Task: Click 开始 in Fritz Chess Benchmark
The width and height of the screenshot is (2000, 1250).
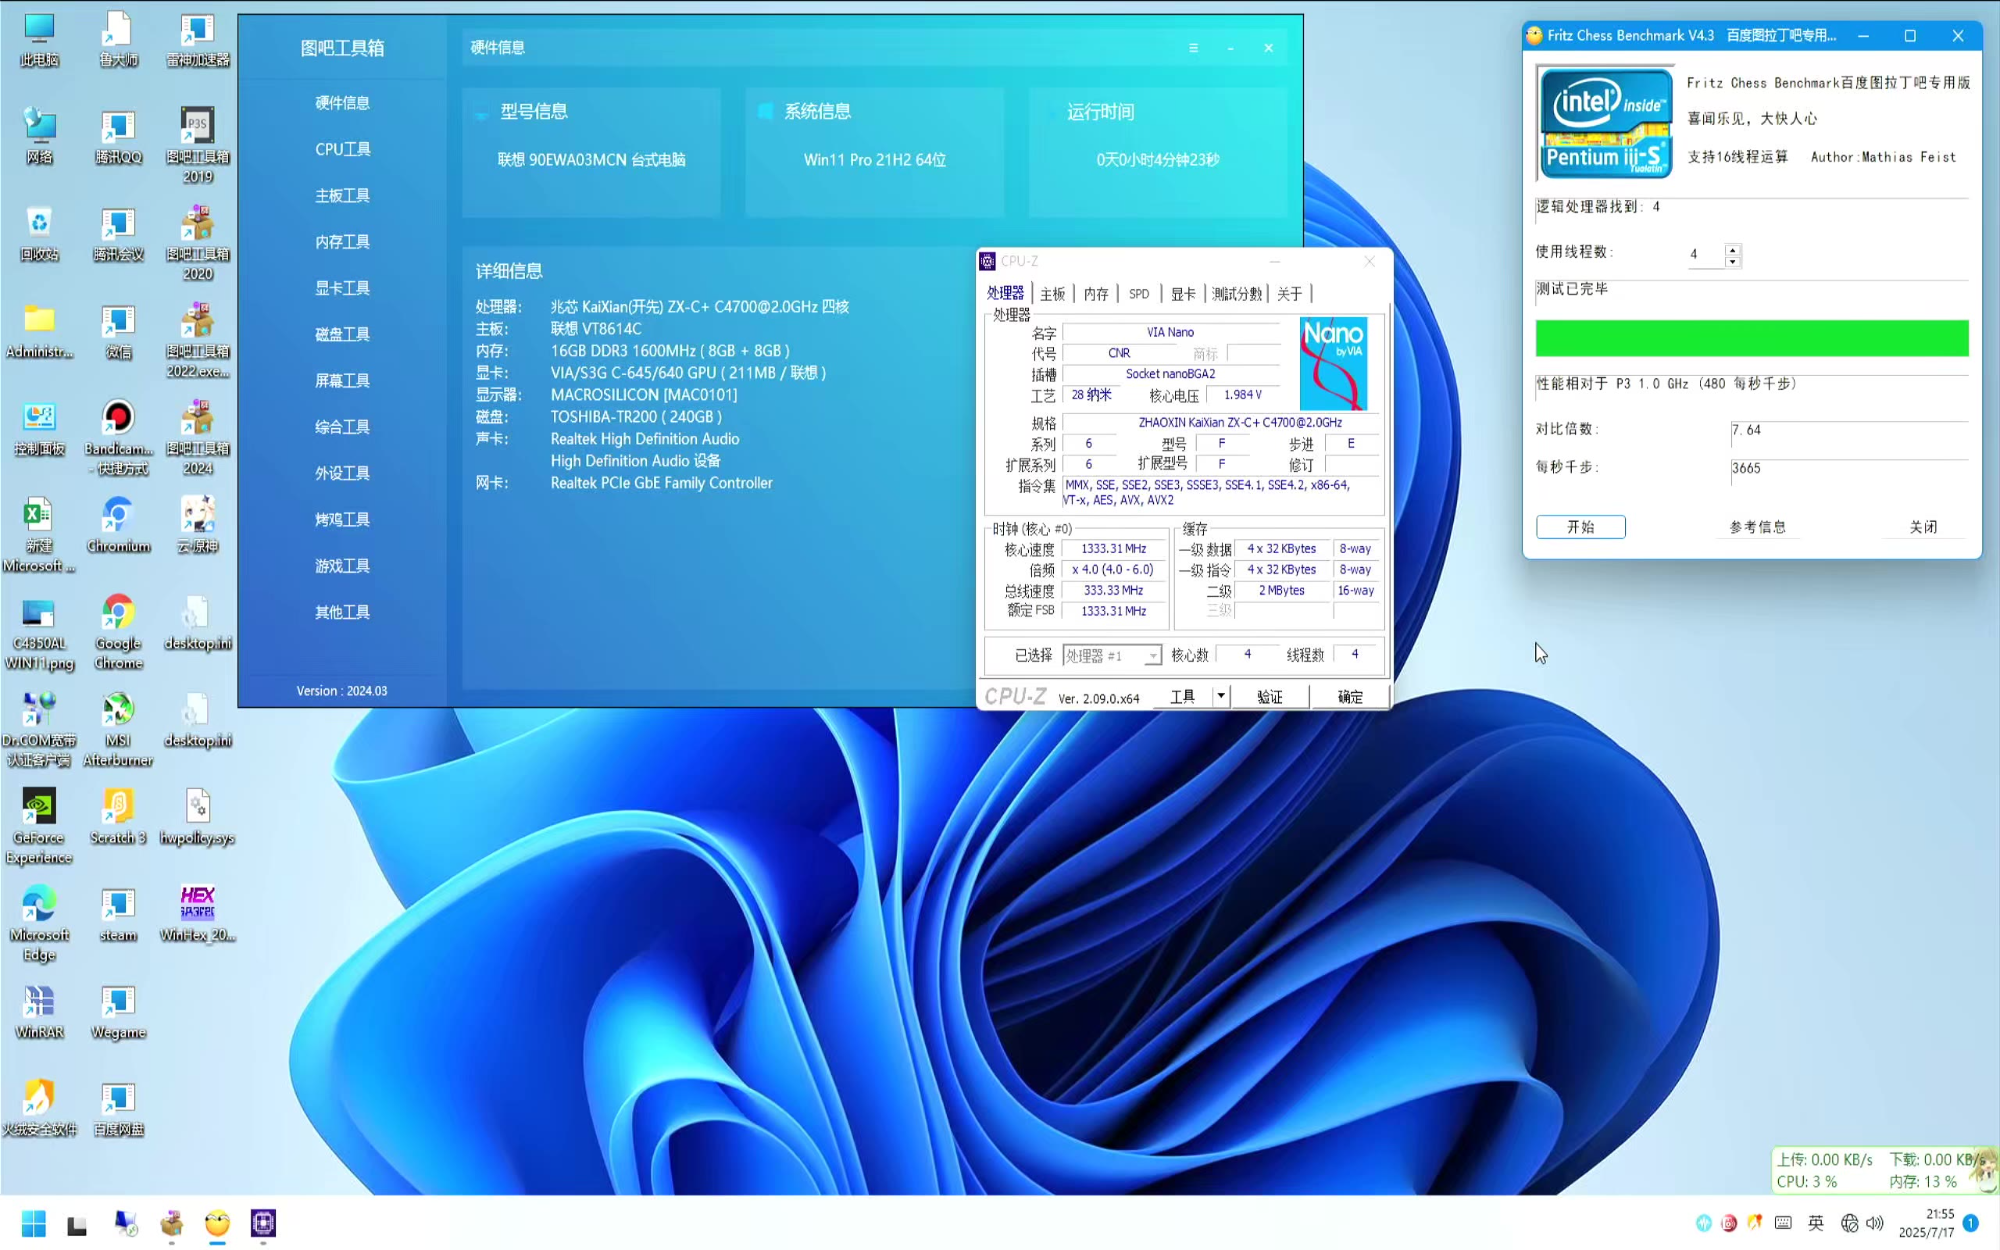Action: pyautogui.click(x=1580, y=527)
